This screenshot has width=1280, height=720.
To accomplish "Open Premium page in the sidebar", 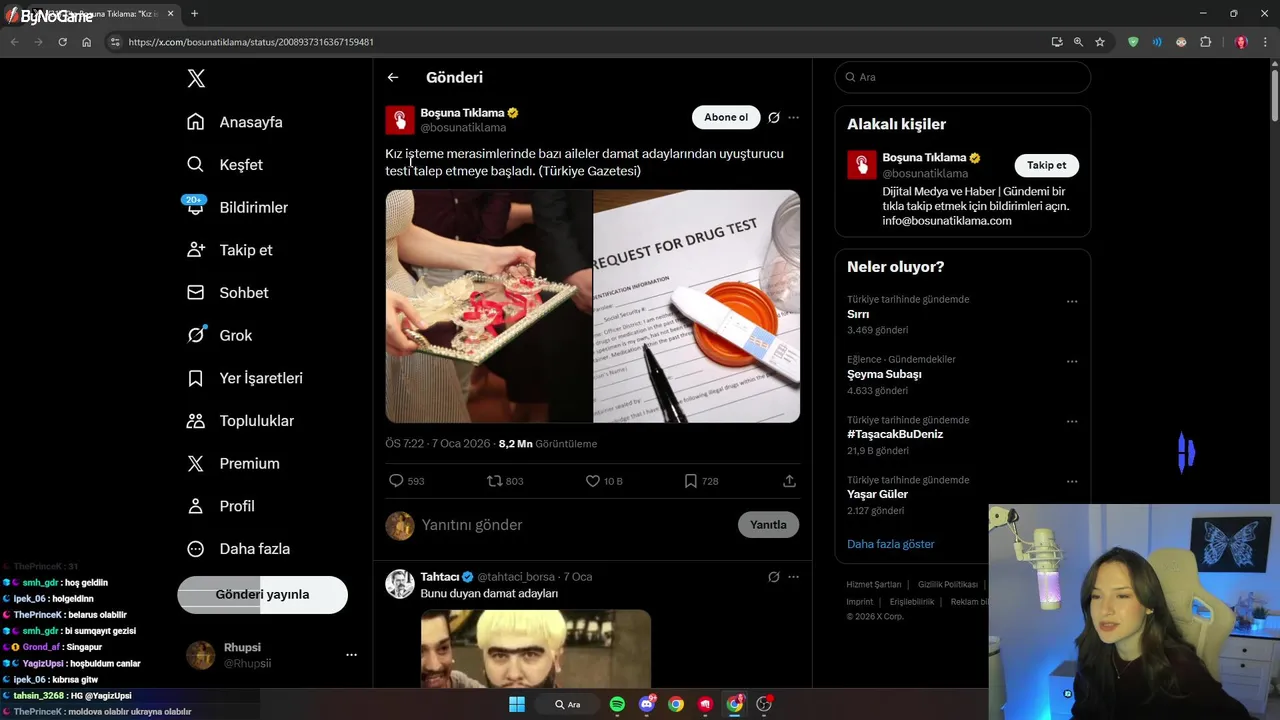I will (234, 464).
